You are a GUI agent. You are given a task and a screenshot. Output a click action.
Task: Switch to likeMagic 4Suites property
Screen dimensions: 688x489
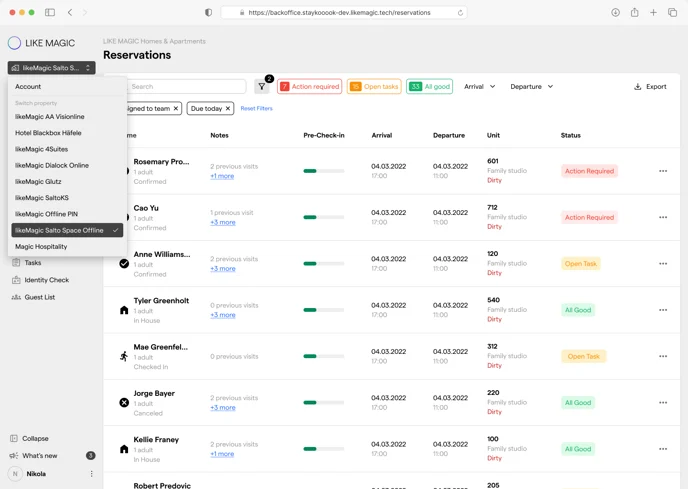[x=41, y=149]
